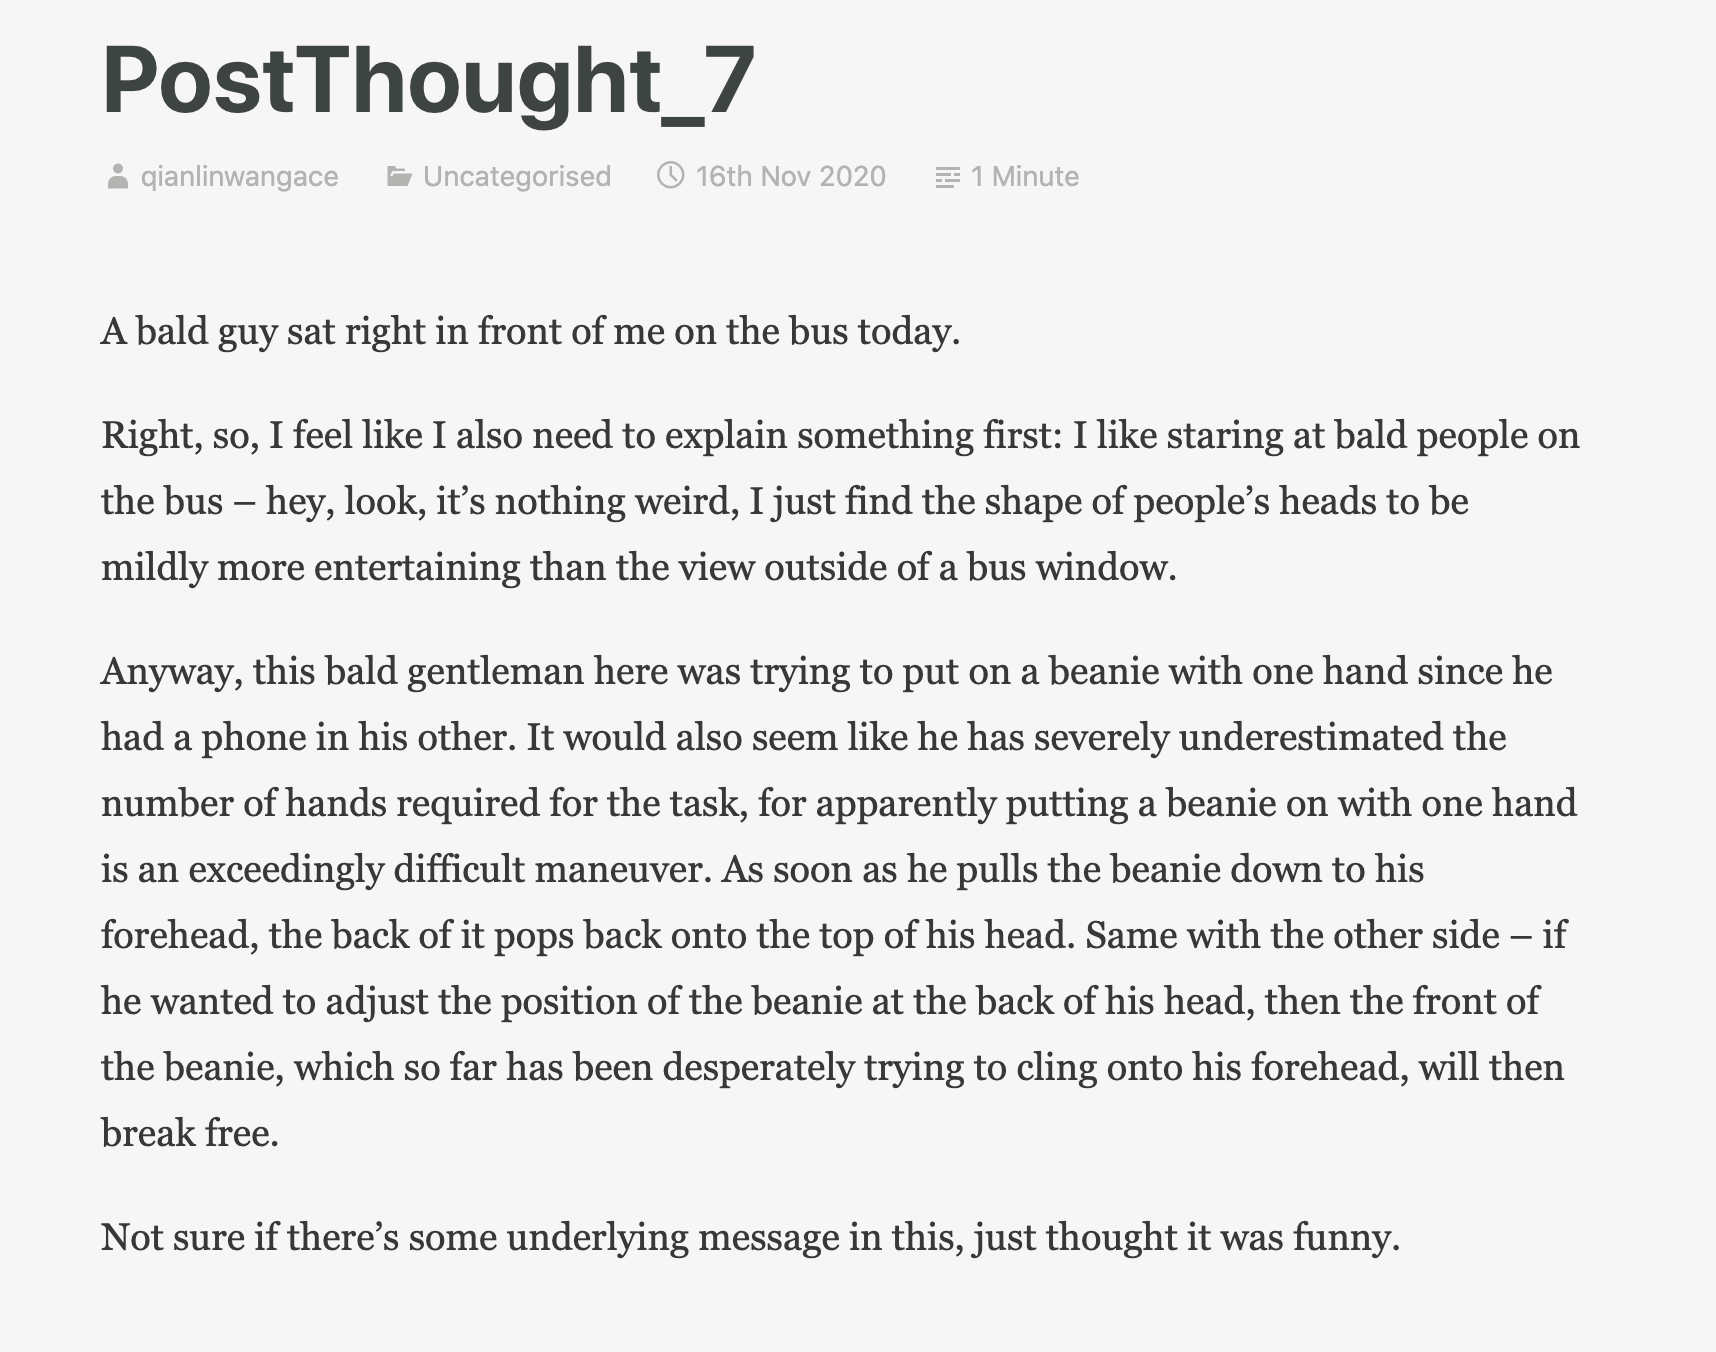The width and height of the screenshot is (1716, 1352).
Task: Click the phrase 'break free.' ending the paragraph
Action: (x=190, y=1133)
